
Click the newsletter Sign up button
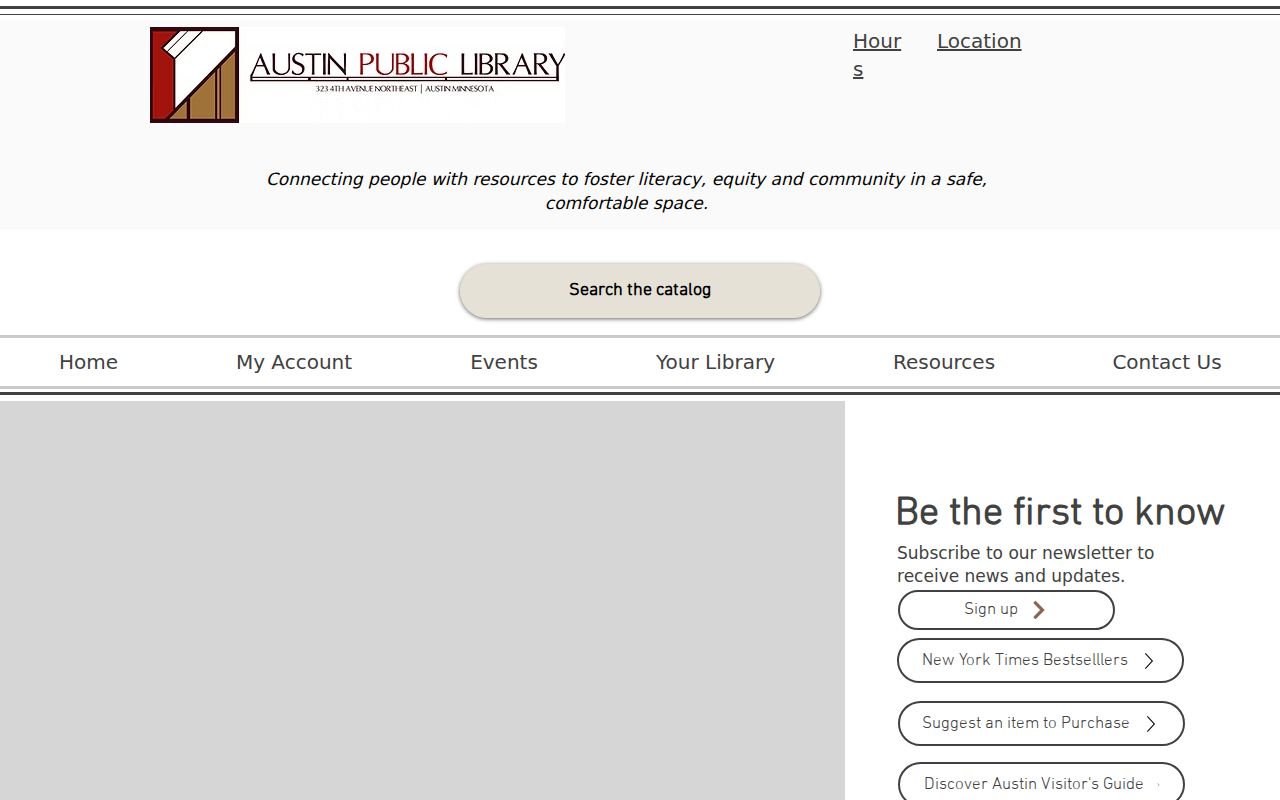(x=1006, y=610)
